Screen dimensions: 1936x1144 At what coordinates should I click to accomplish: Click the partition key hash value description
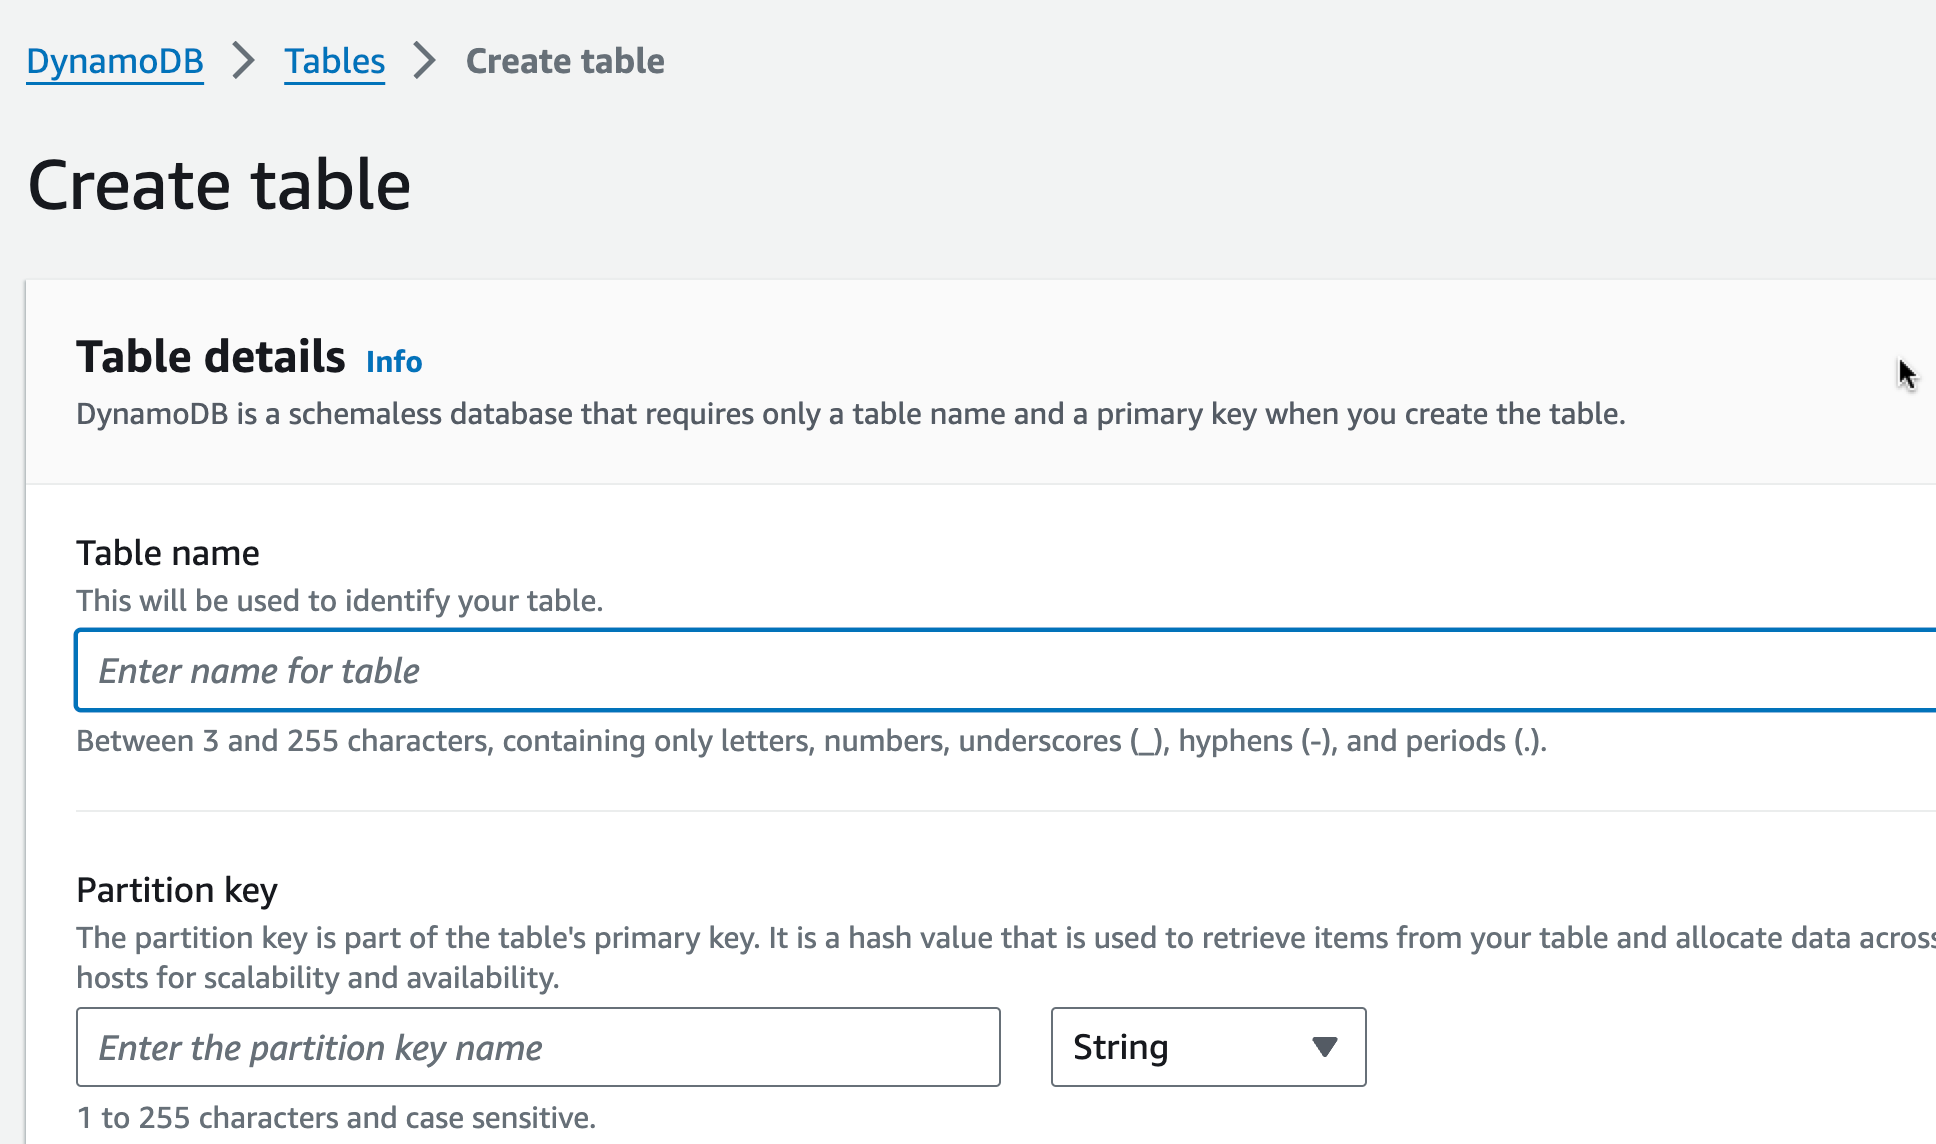1000,938
